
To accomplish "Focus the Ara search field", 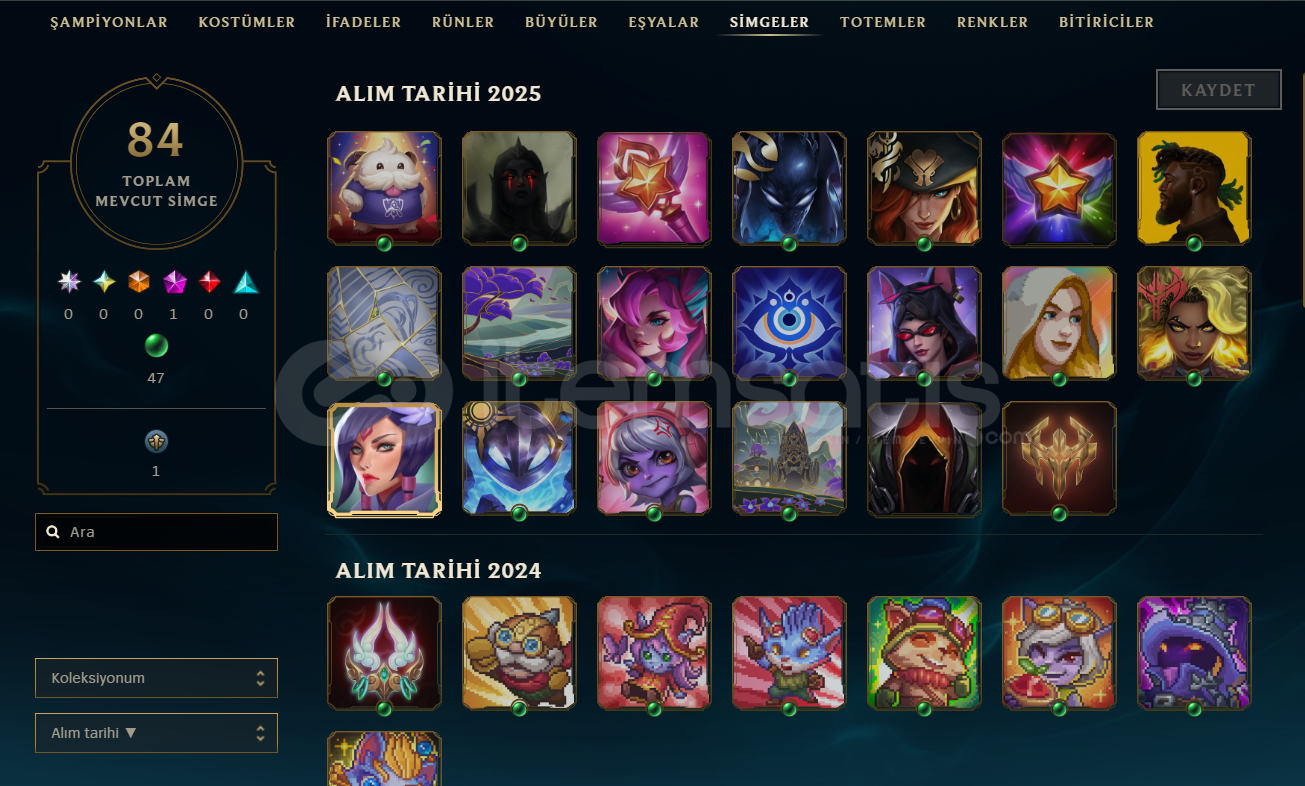I will [x=156, y=532].
